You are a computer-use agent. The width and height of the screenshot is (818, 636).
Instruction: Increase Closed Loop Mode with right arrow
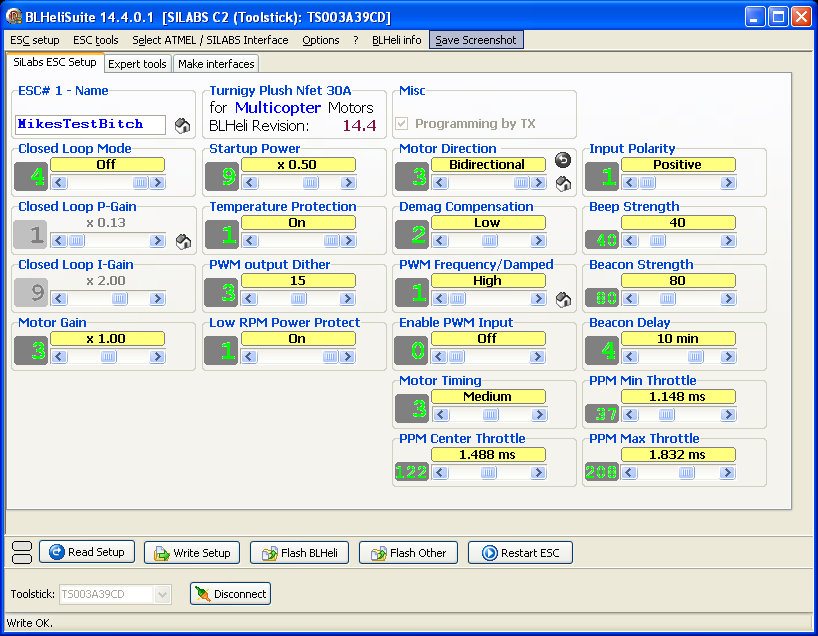(x=158, y=183)
